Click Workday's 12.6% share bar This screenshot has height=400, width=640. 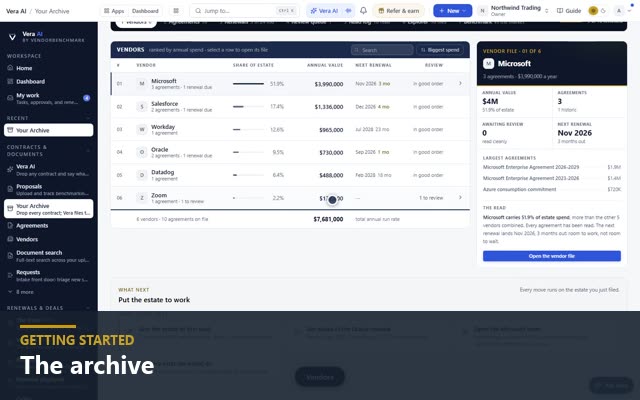point(248,129)
